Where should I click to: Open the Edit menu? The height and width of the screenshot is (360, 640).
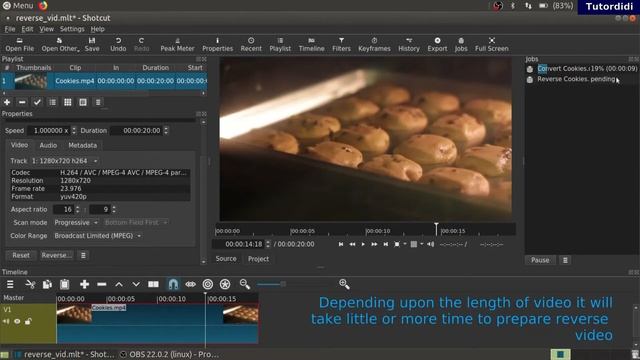(27, 29)
